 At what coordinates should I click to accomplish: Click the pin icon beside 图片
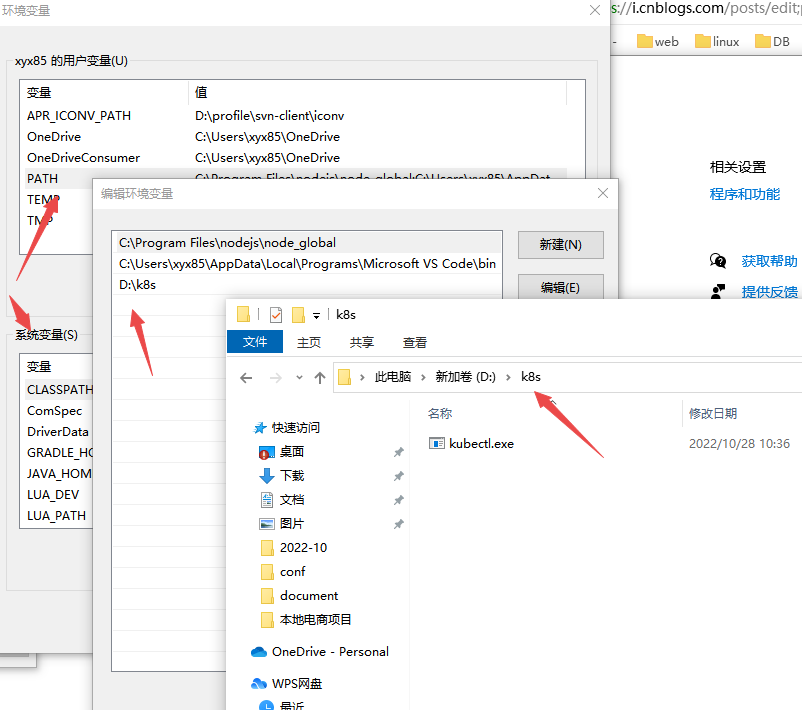[x=398, y=524]
